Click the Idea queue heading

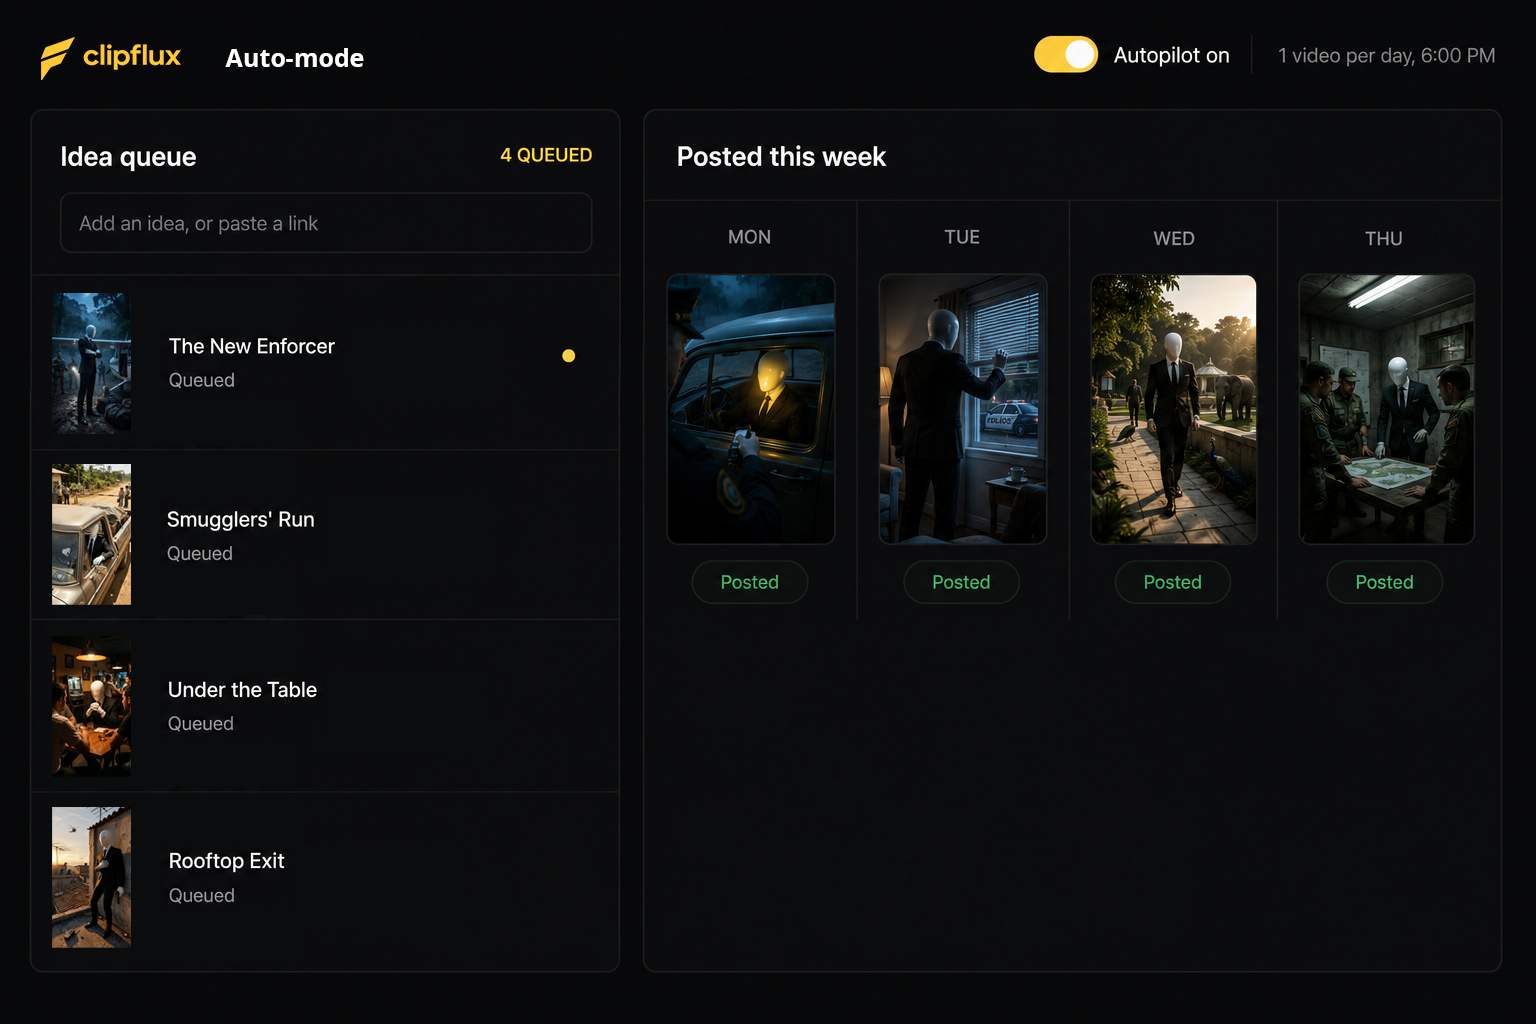[x=128, y=157]
